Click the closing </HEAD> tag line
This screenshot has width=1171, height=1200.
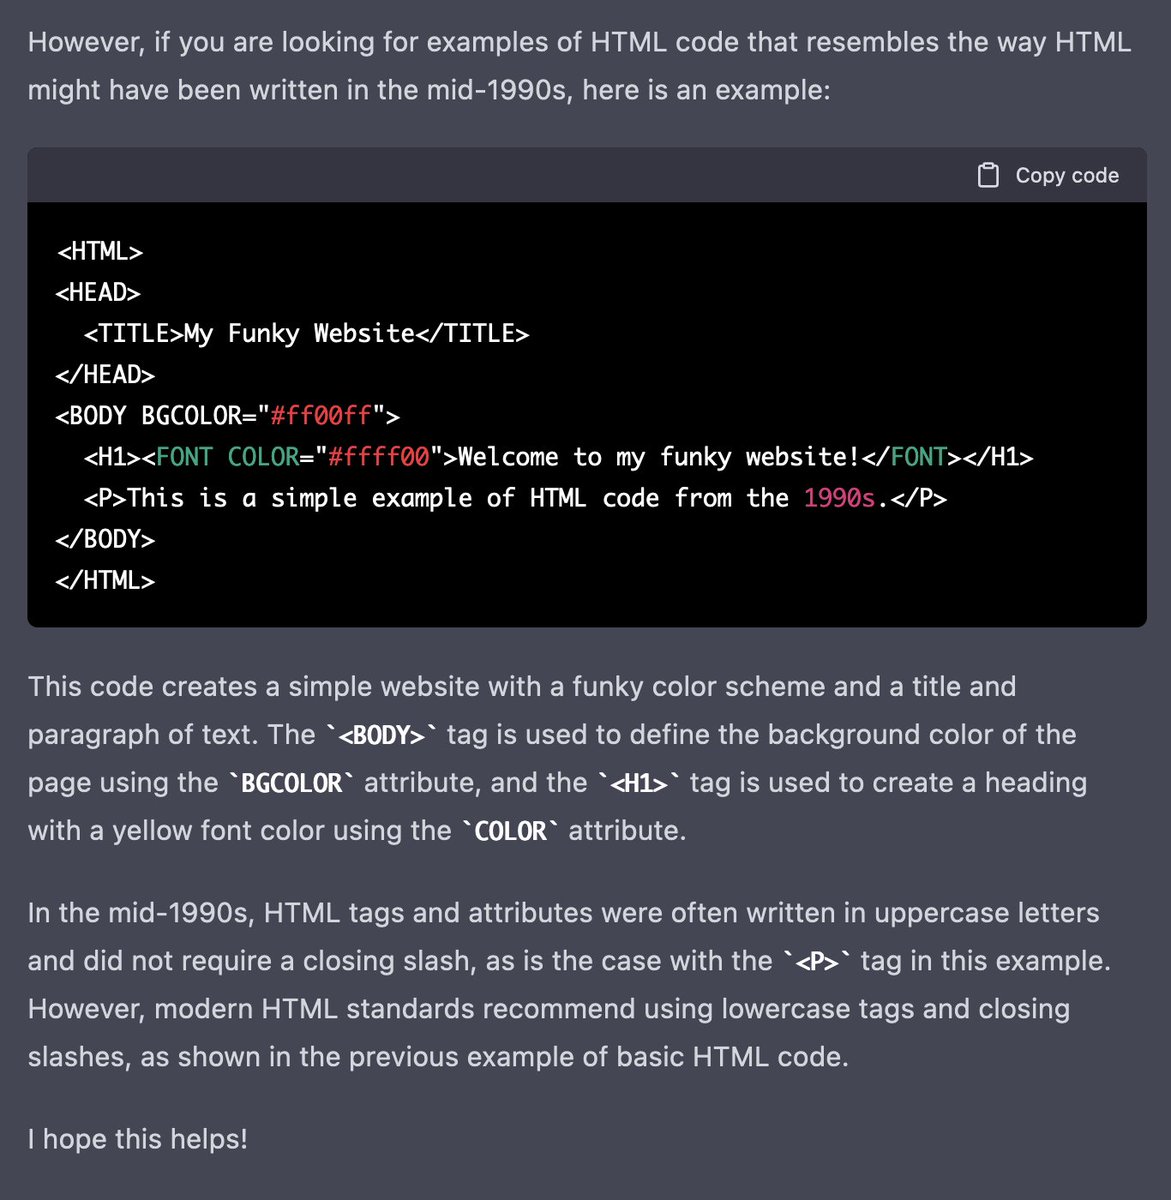pyautogui.click(x=105, y=375)
